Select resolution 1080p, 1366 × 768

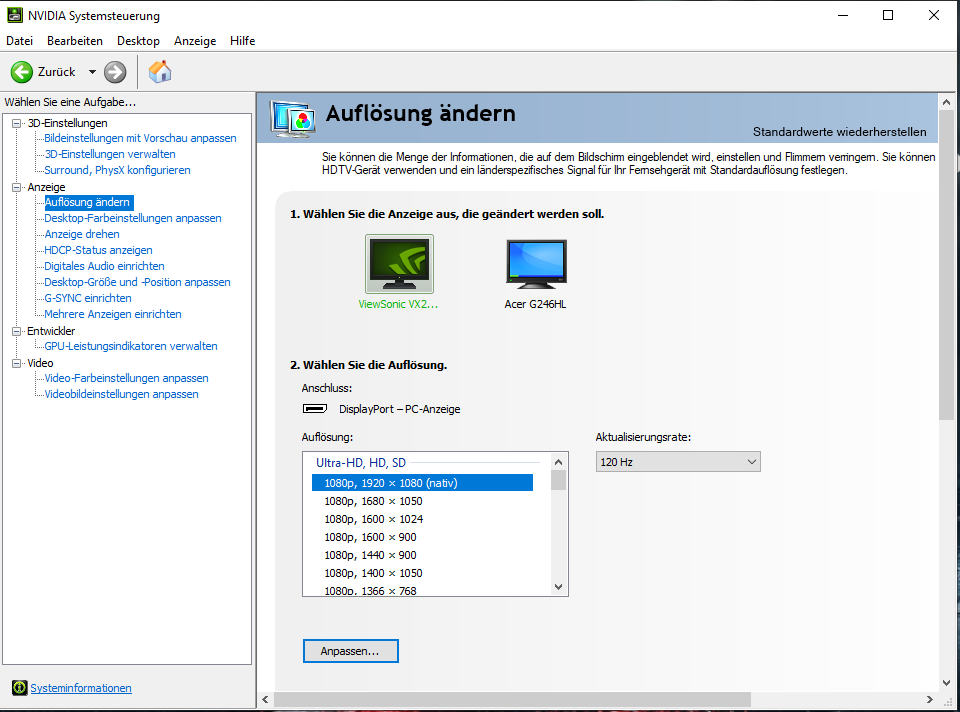(x=370, y=590)
